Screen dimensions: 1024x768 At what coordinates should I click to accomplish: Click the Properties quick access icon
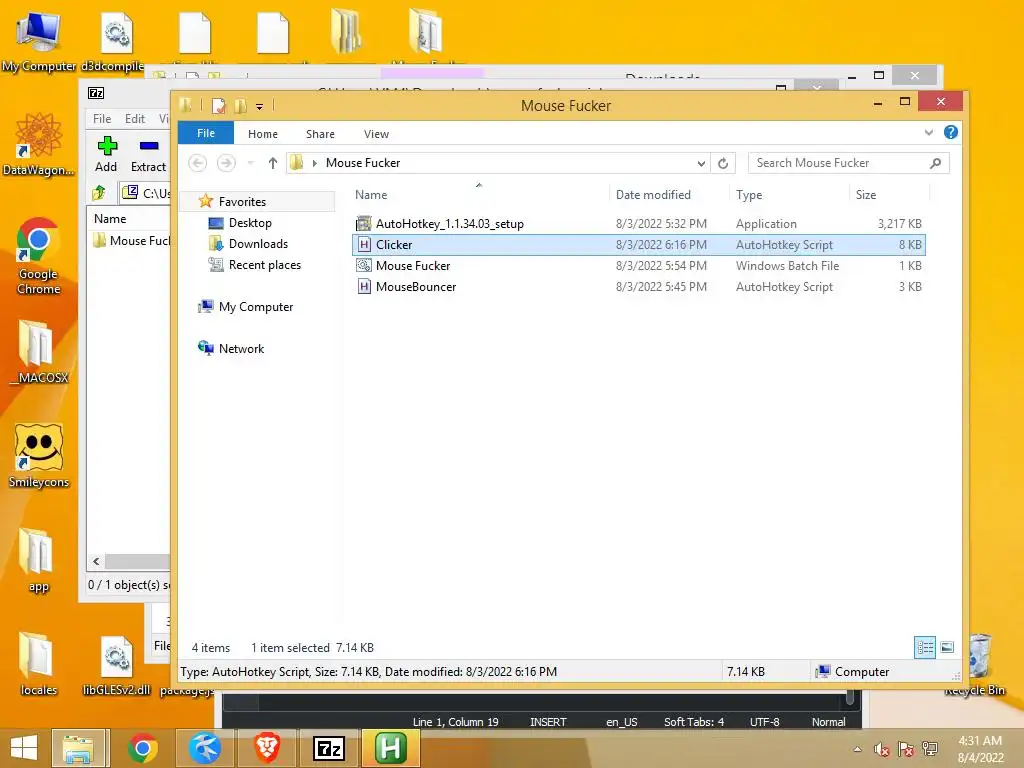pyautogui.click(x=219, y=106)
